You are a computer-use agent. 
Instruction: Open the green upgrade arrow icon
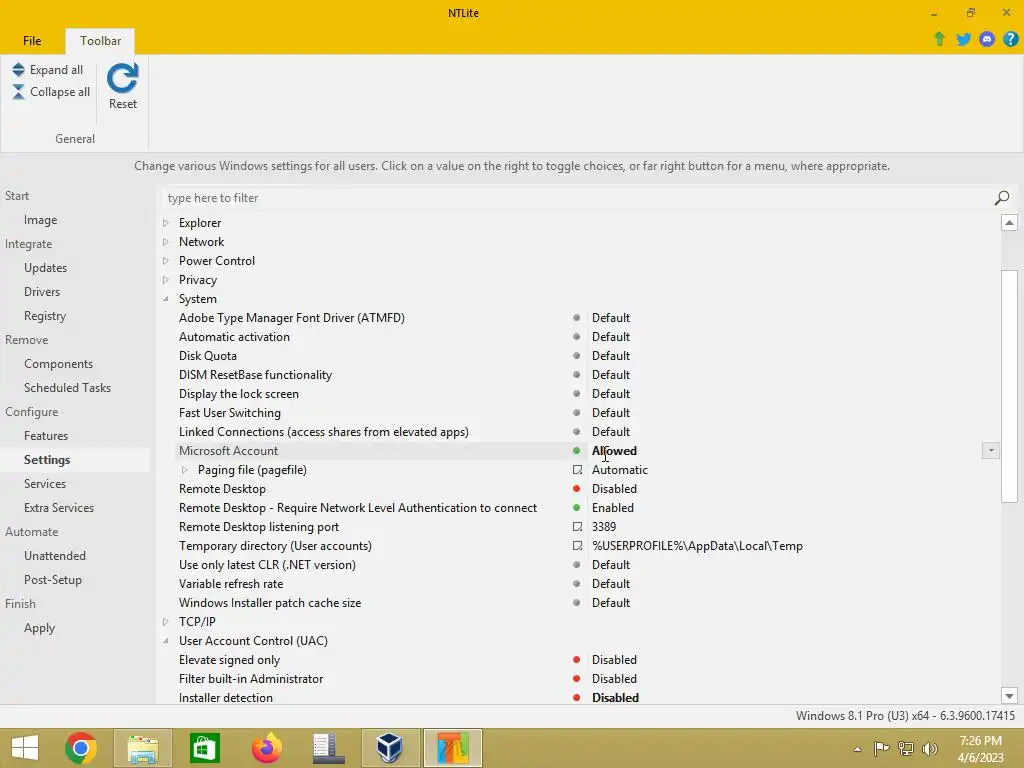point(939,39)
